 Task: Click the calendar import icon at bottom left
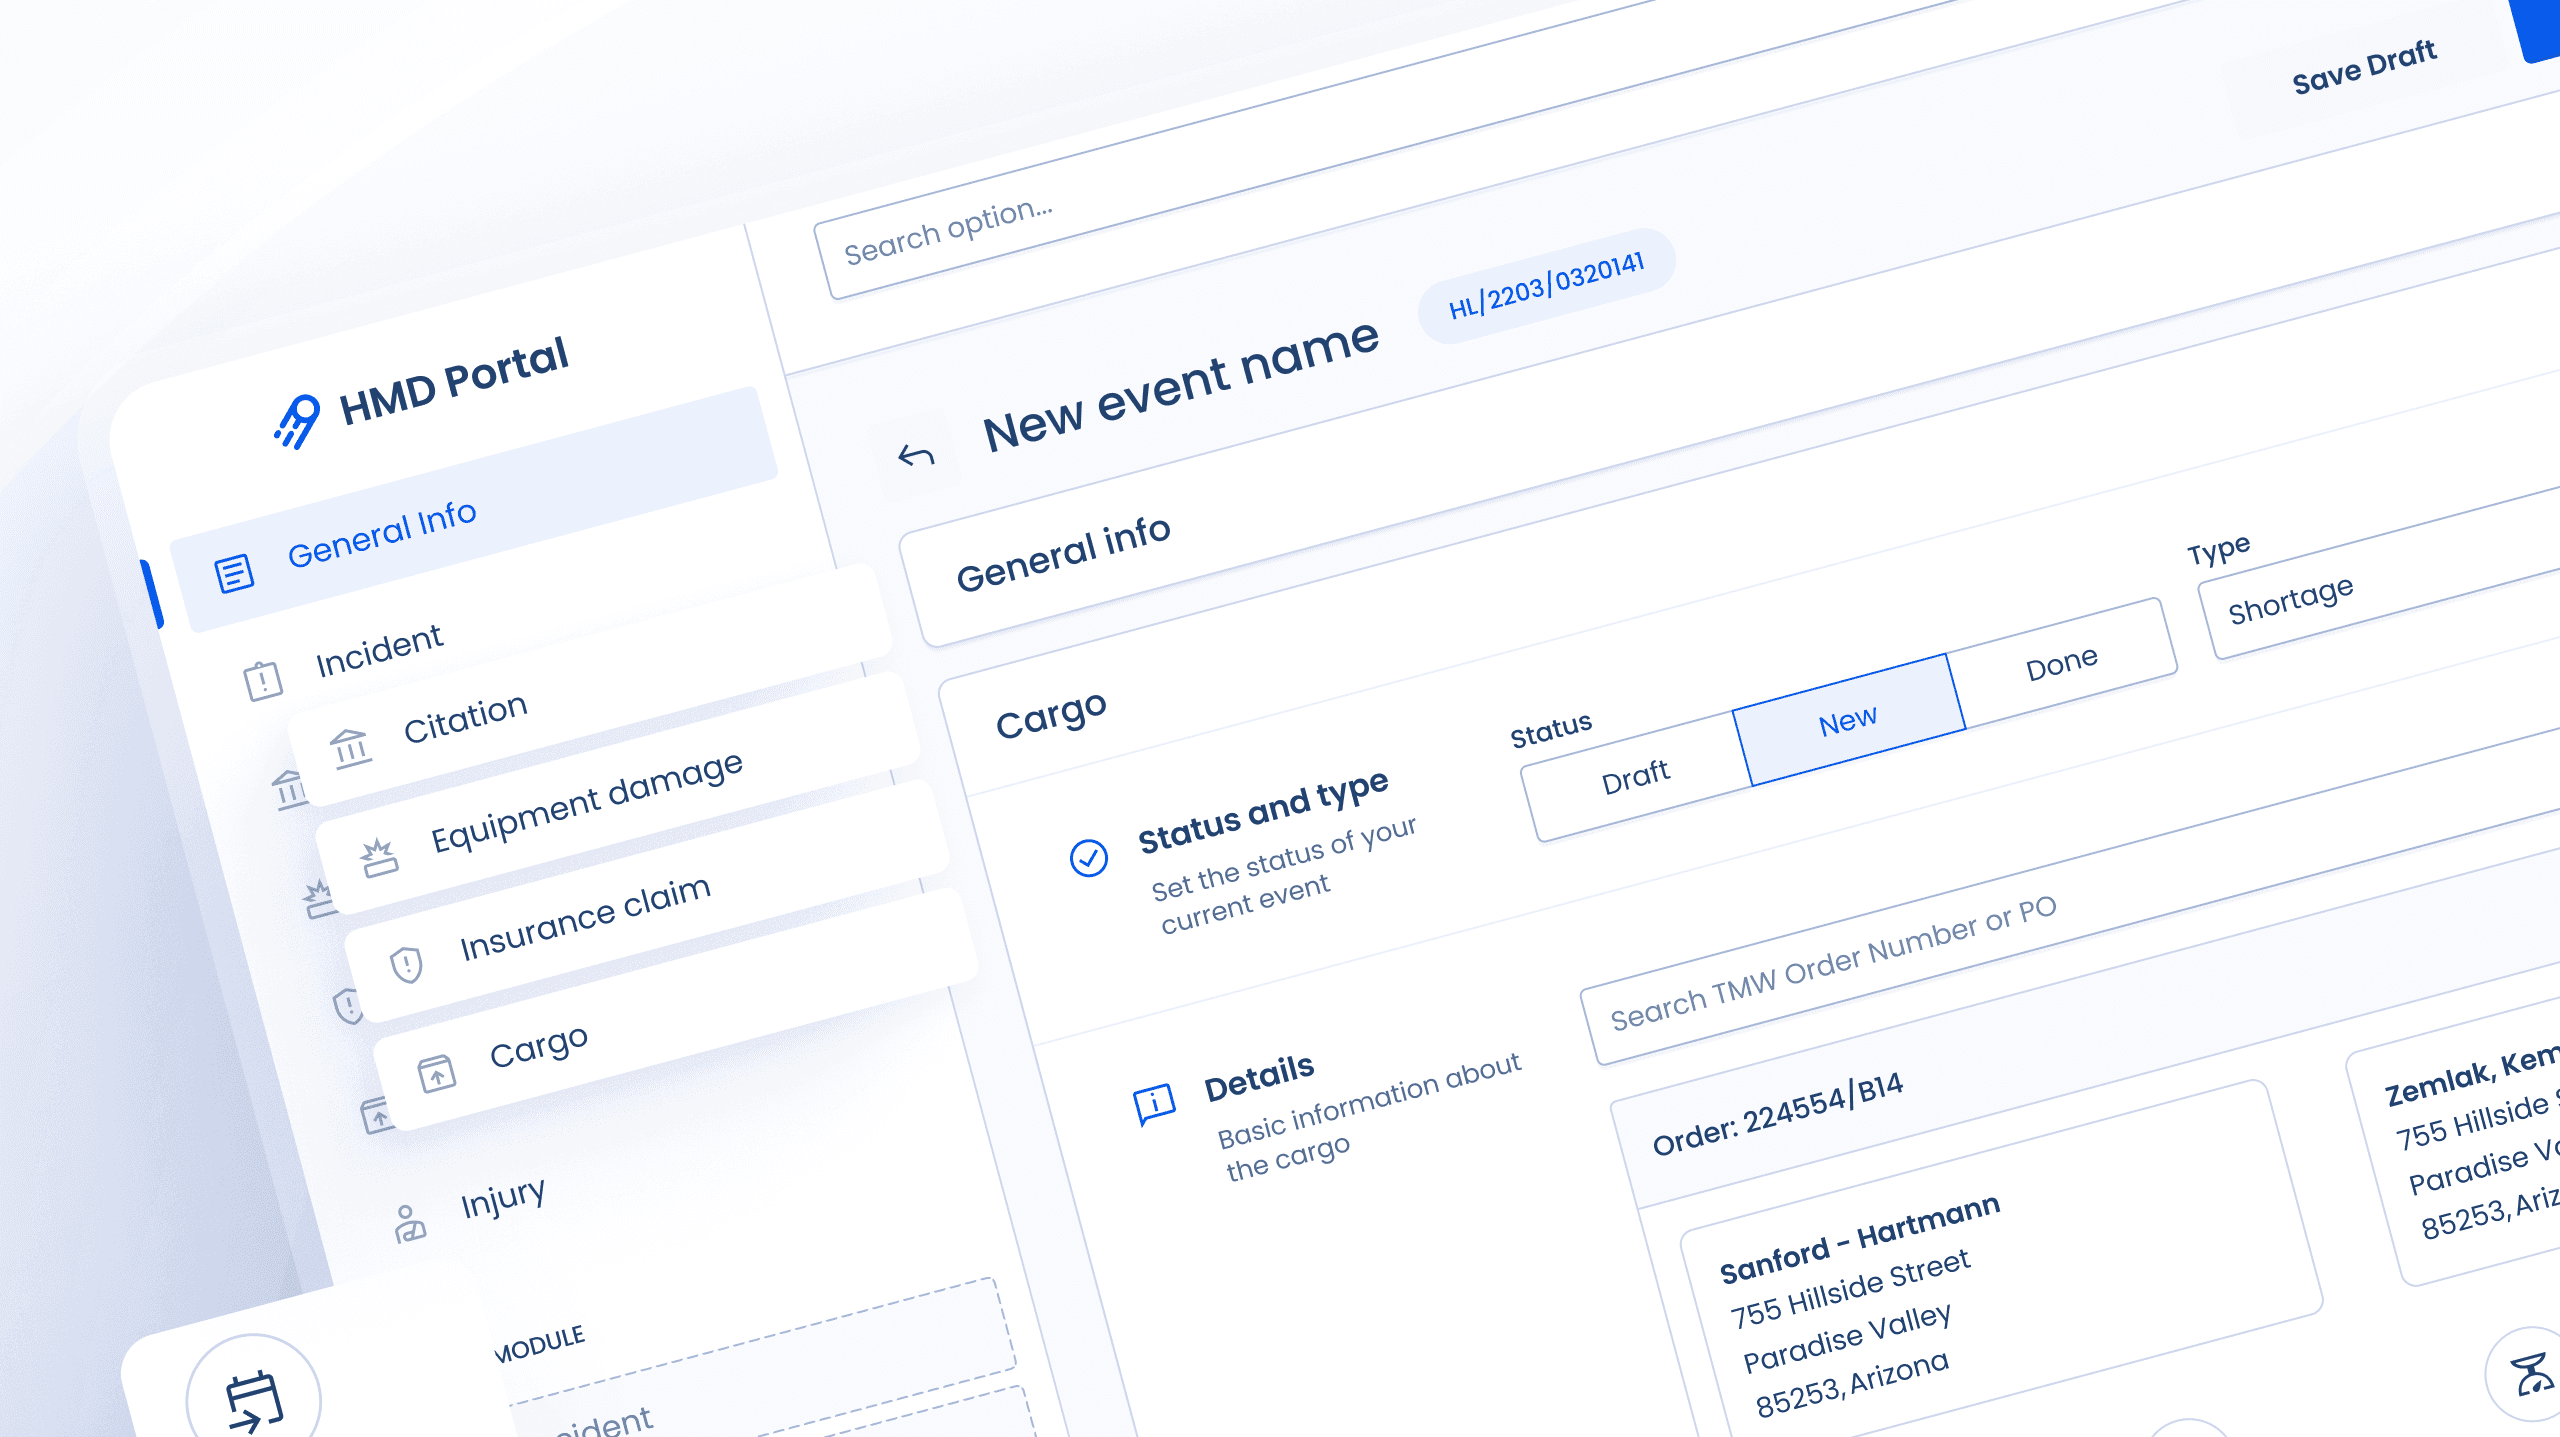[x=254, y=1400]
